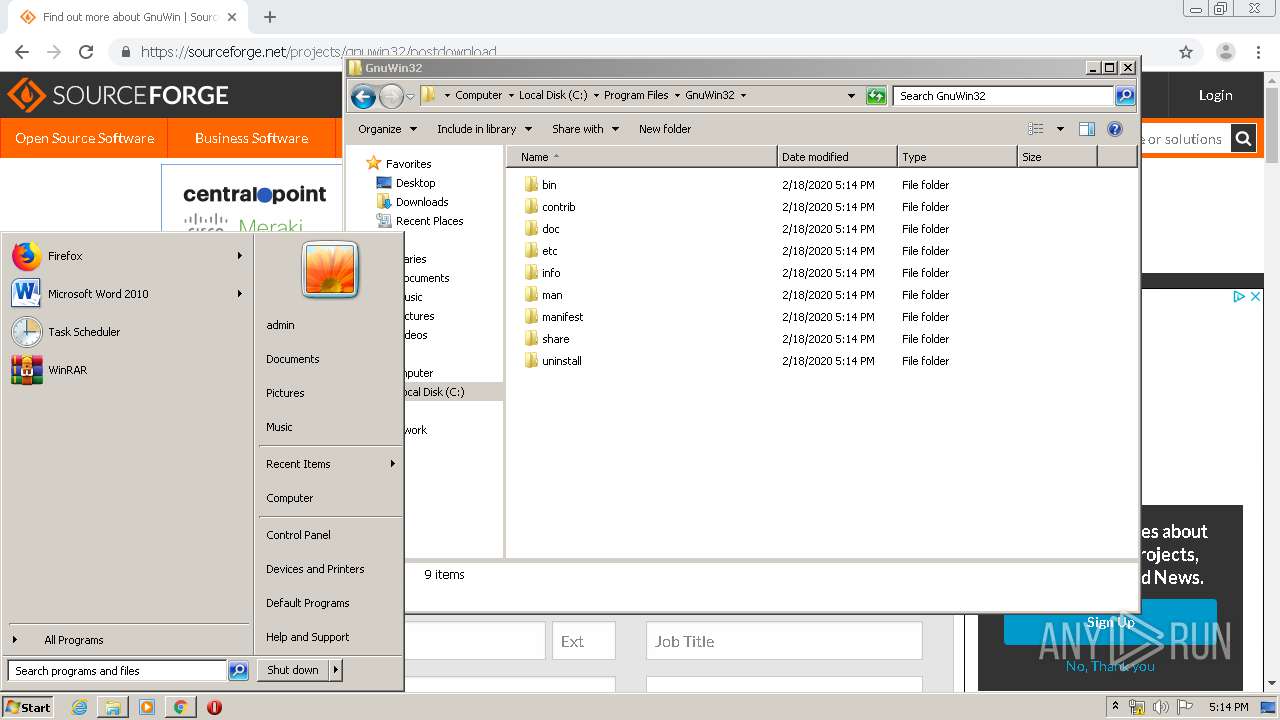
Task: Open the Organize menu
Action: (x=387, y=129)
